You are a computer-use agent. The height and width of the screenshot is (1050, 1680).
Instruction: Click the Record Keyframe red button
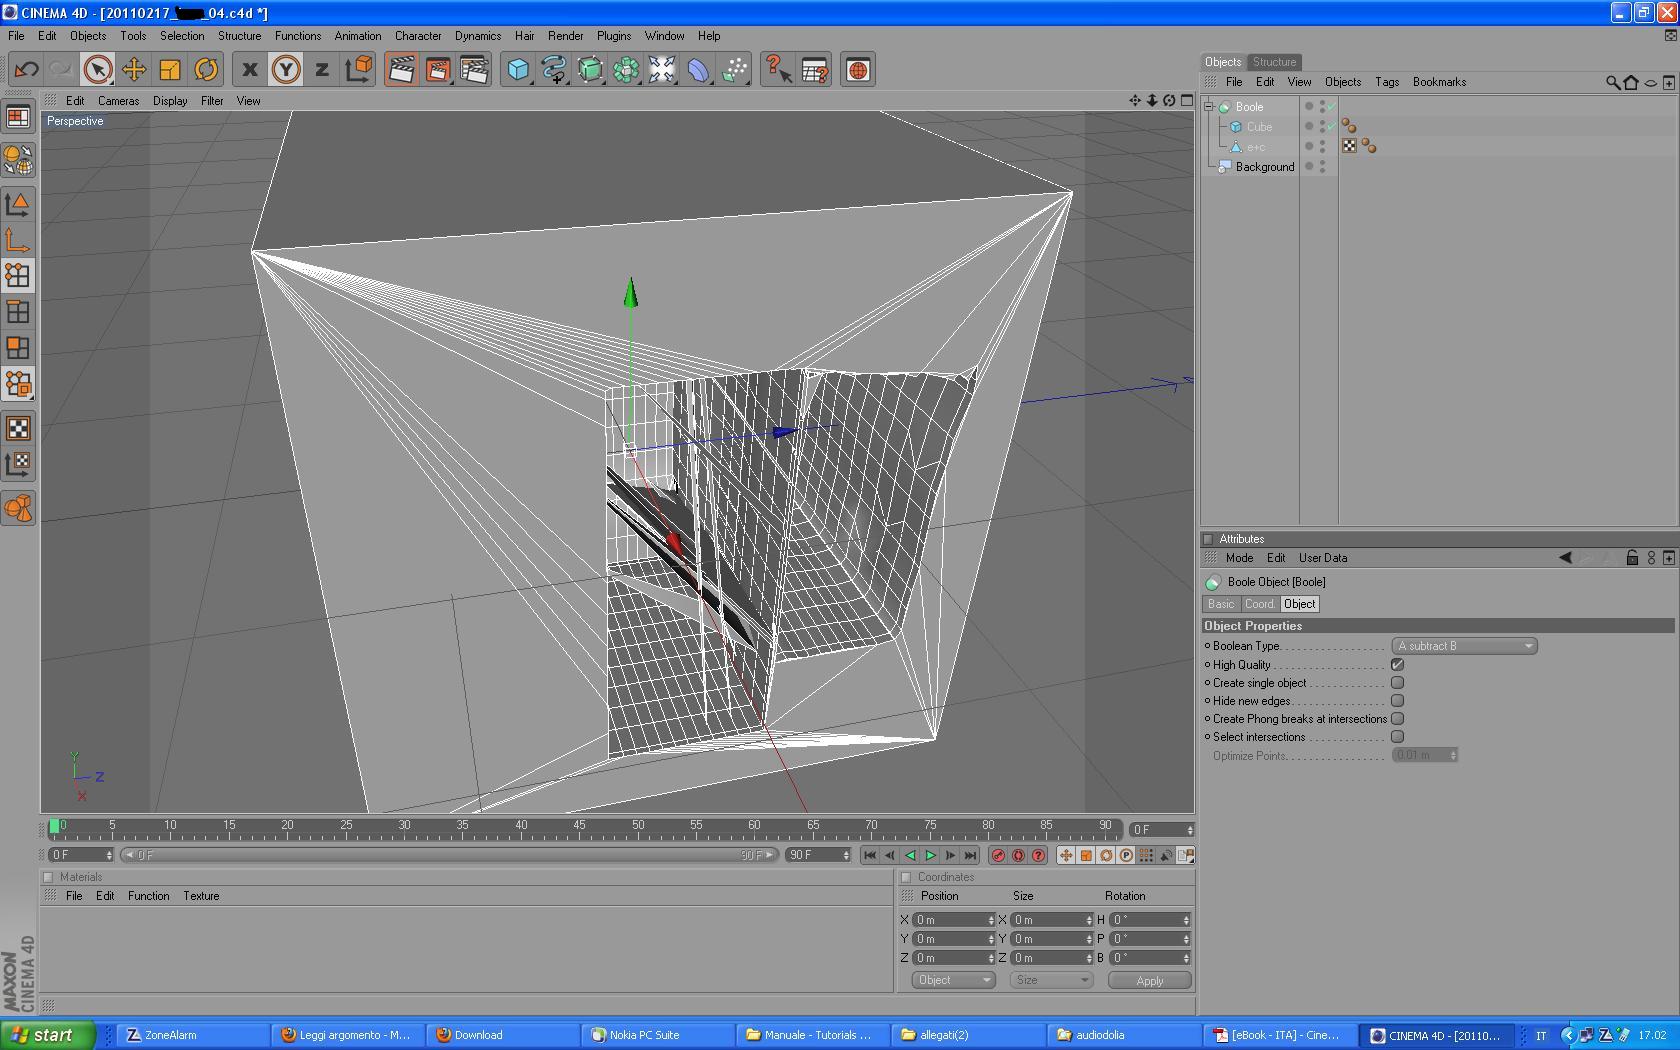(997, 856)
